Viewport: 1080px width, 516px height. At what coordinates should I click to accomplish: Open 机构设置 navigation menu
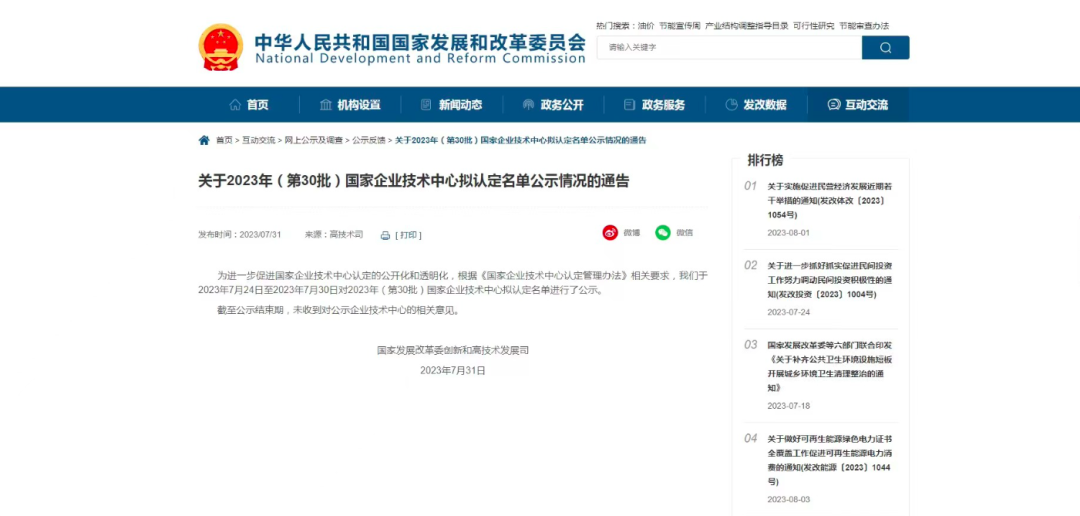tap(350, 105)
